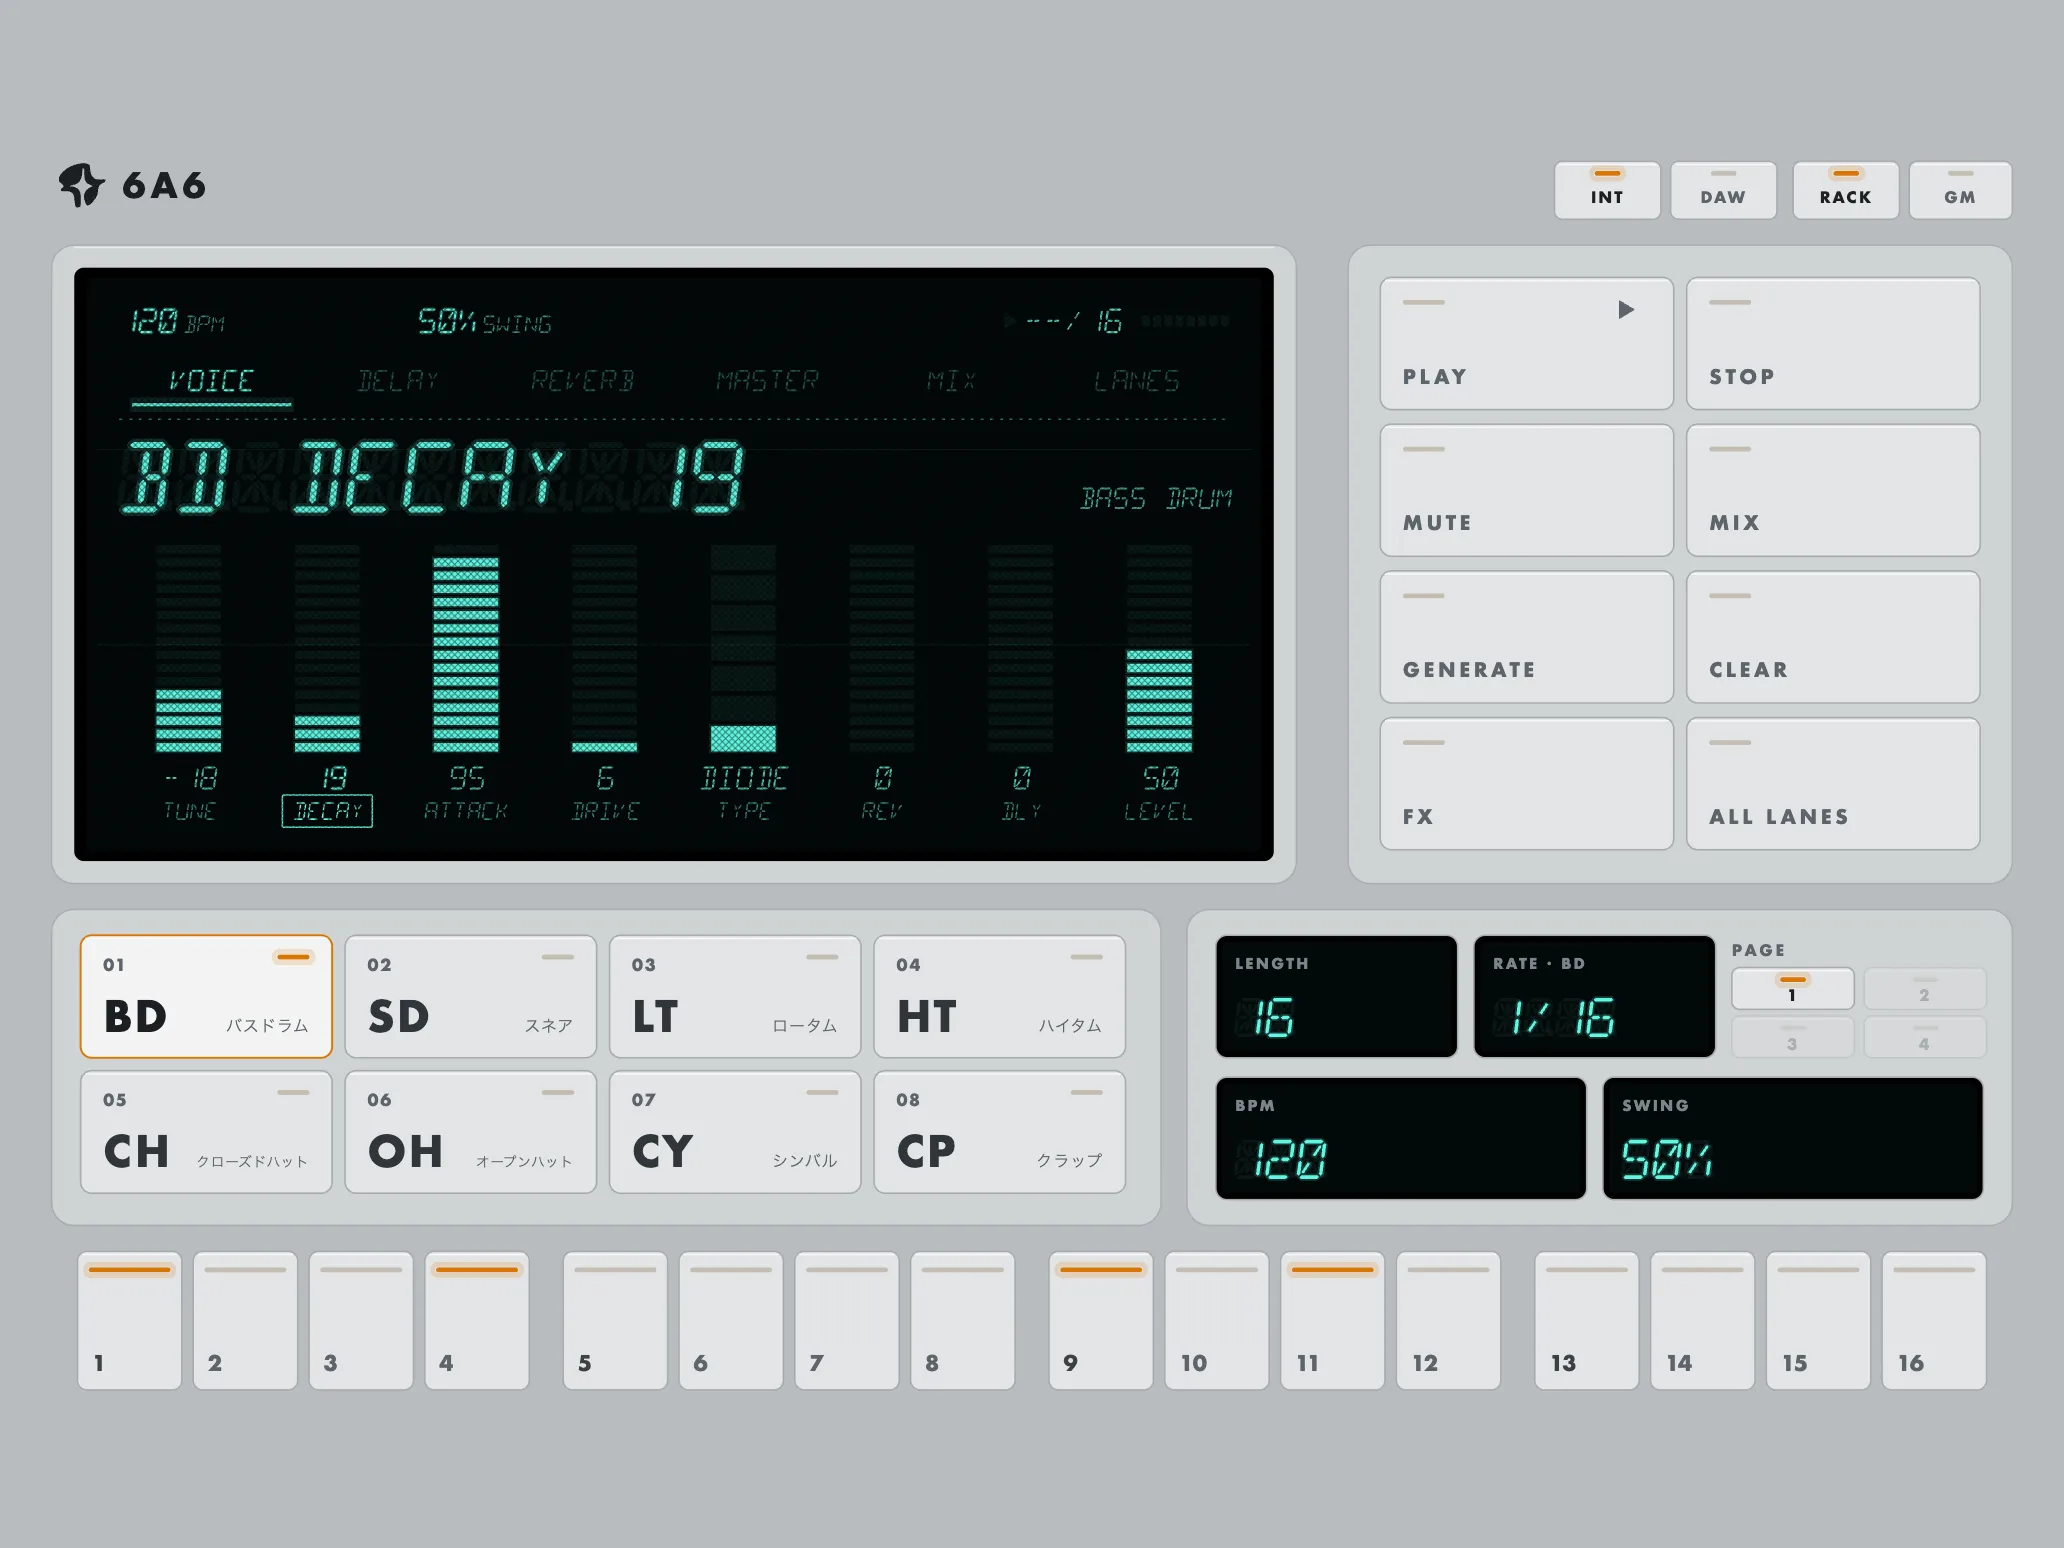Image resolution: width=2064 pixels, height=1548 pixels.
Task: Select the DECAY parameter label
Action: [x=327, y=811]
